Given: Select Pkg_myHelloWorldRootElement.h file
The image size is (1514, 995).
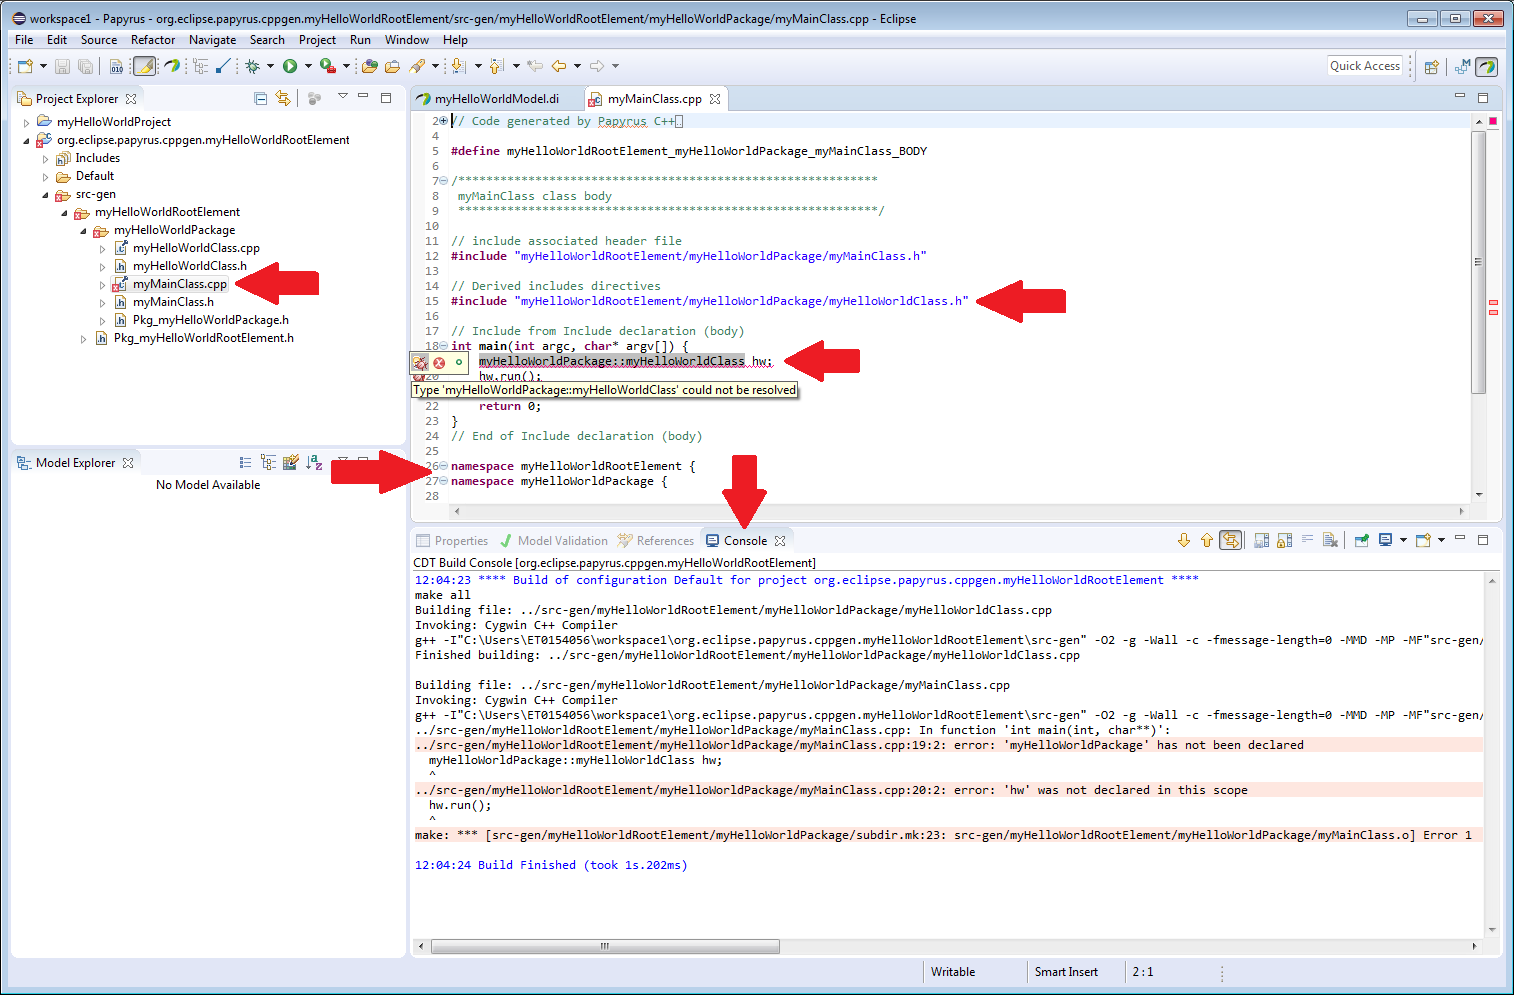Looking at the screenshot, I should point(204,338).
